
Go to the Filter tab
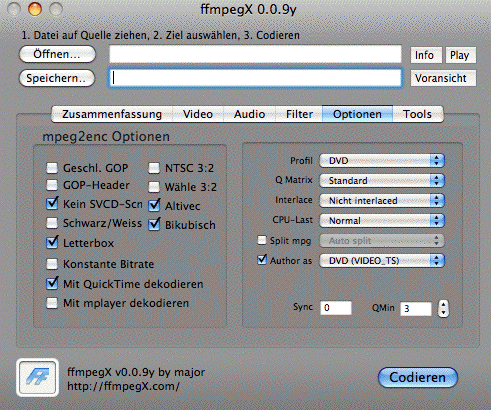coord(299,114)
